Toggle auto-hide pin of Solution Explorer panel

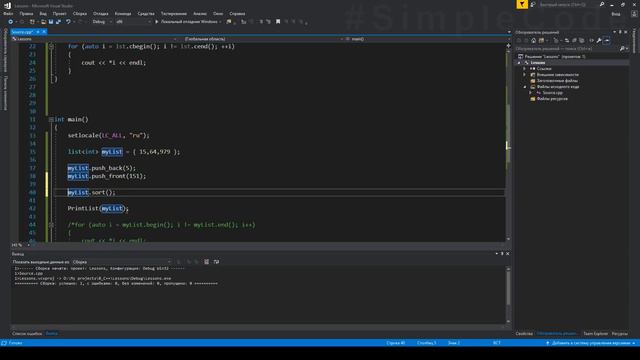coord(620,32)
